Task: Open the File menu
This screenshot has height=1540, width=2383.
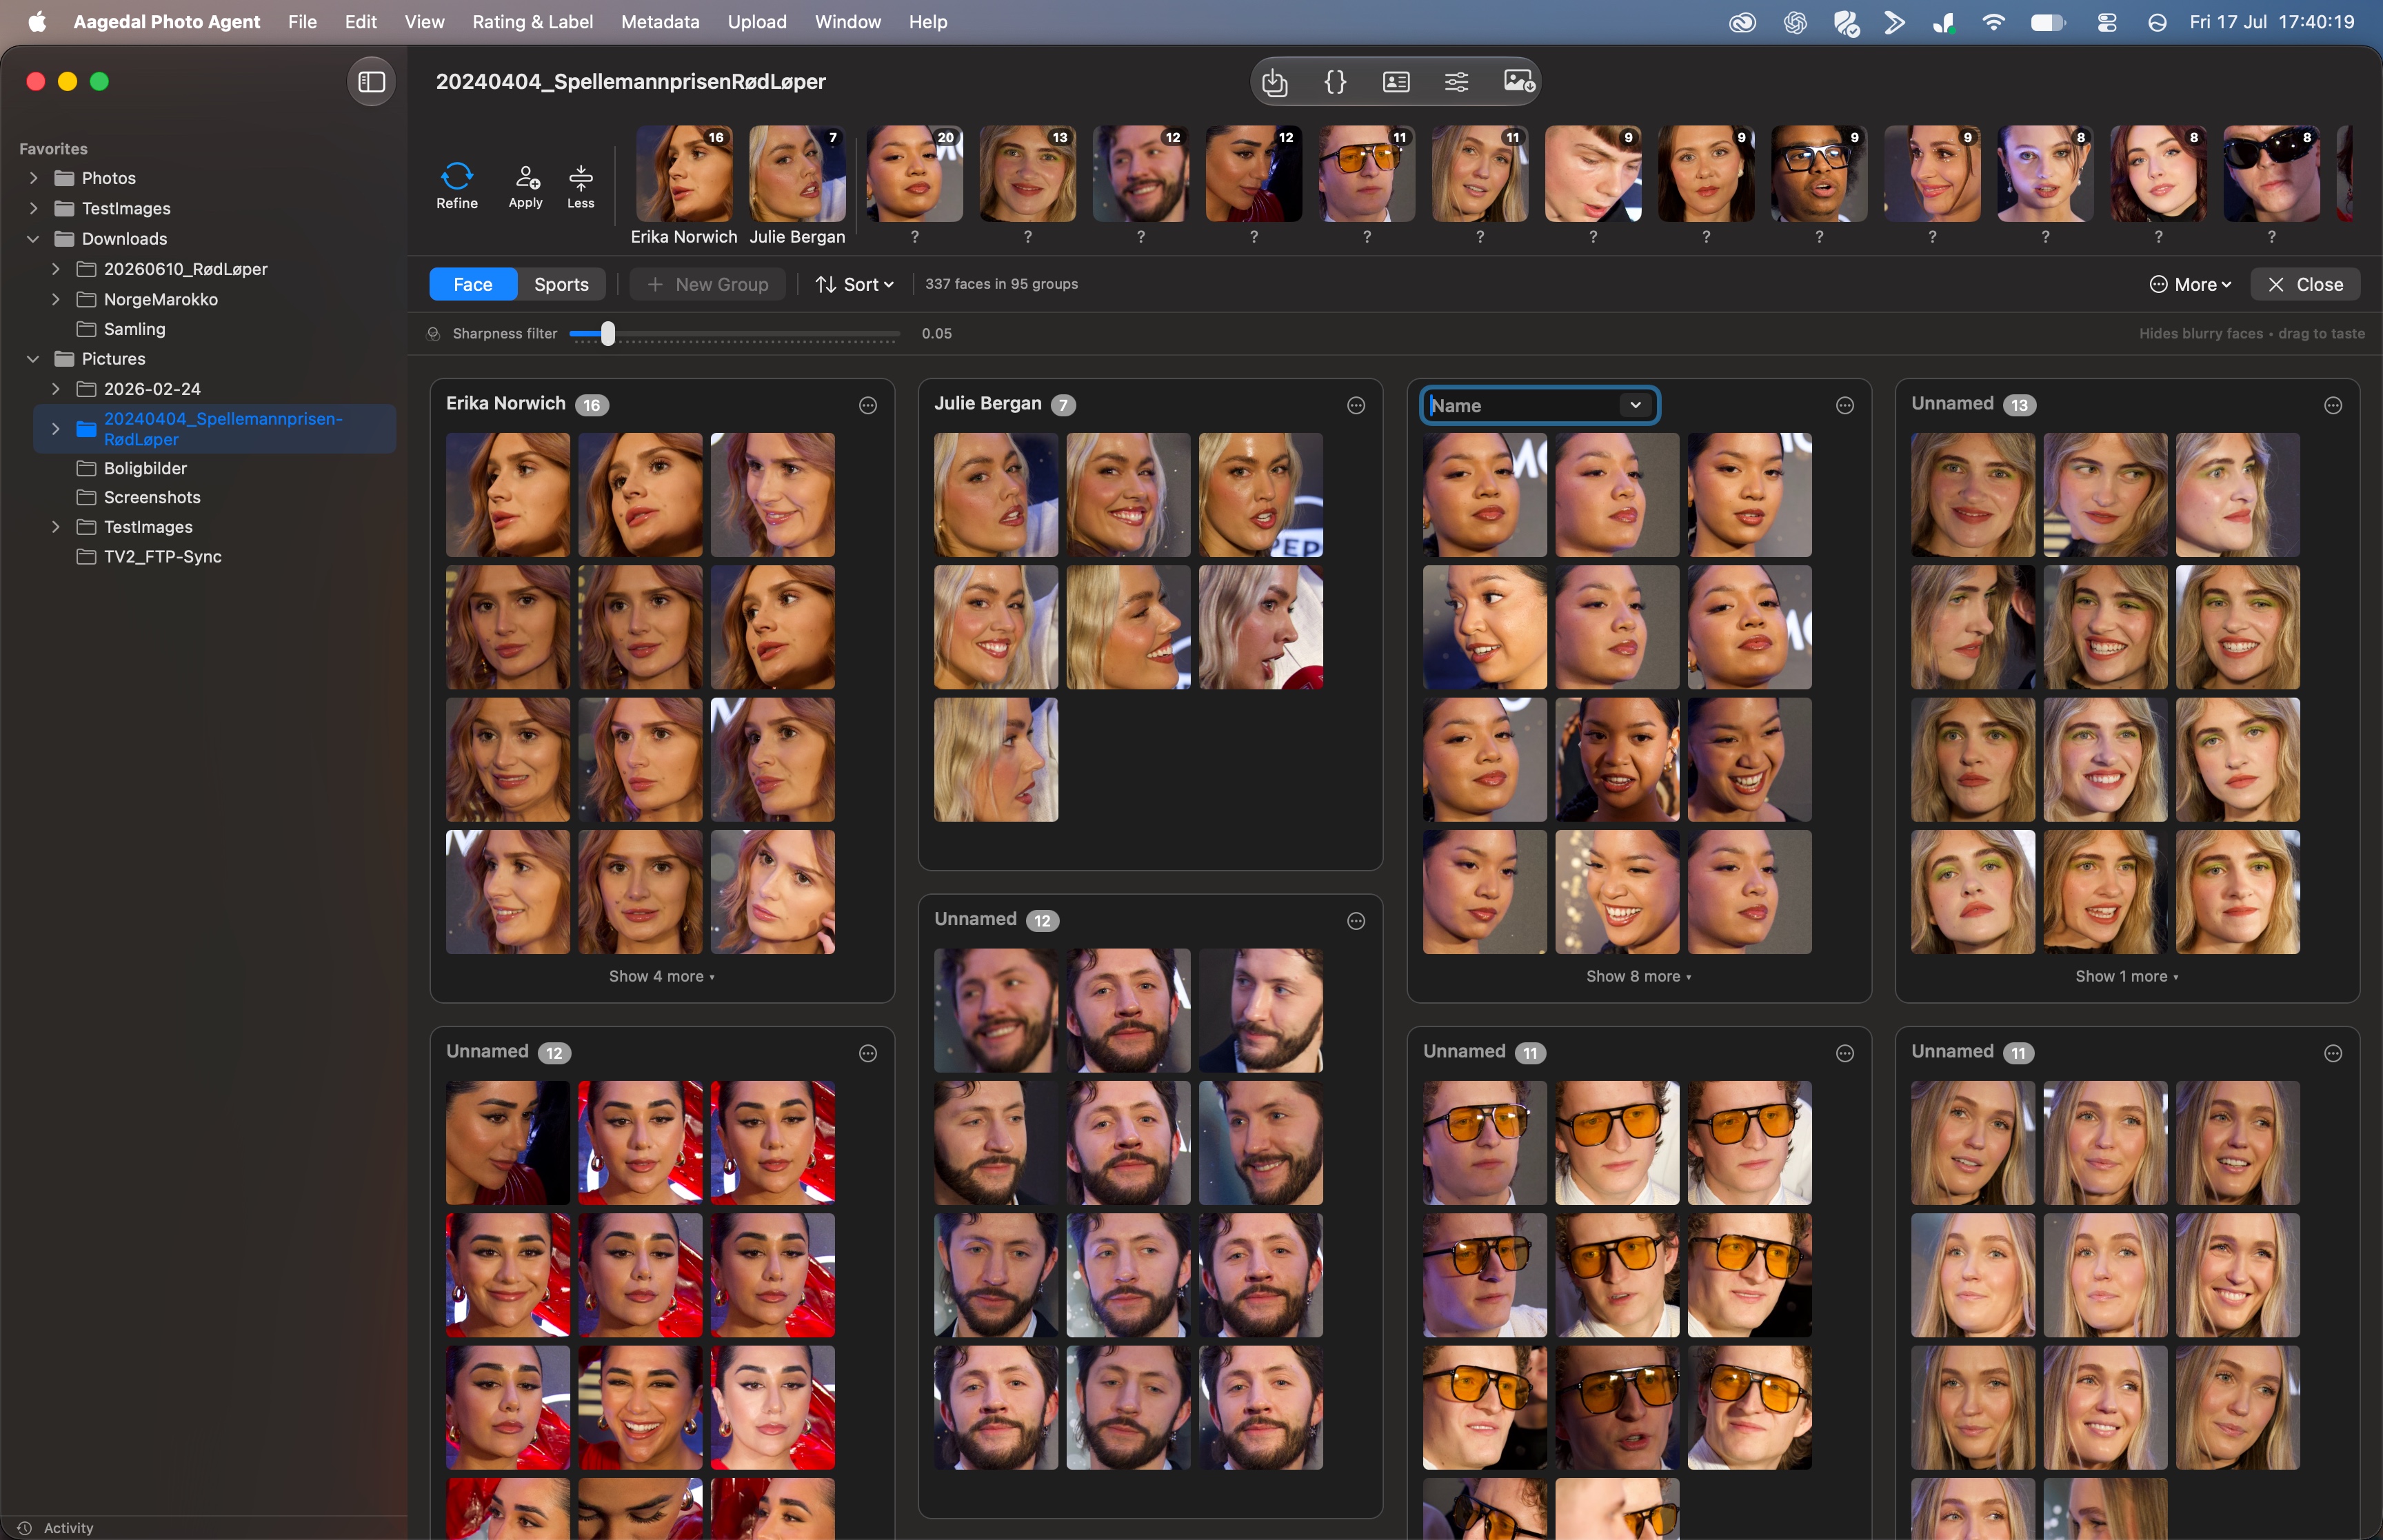Action: click(x=302, y=22)
